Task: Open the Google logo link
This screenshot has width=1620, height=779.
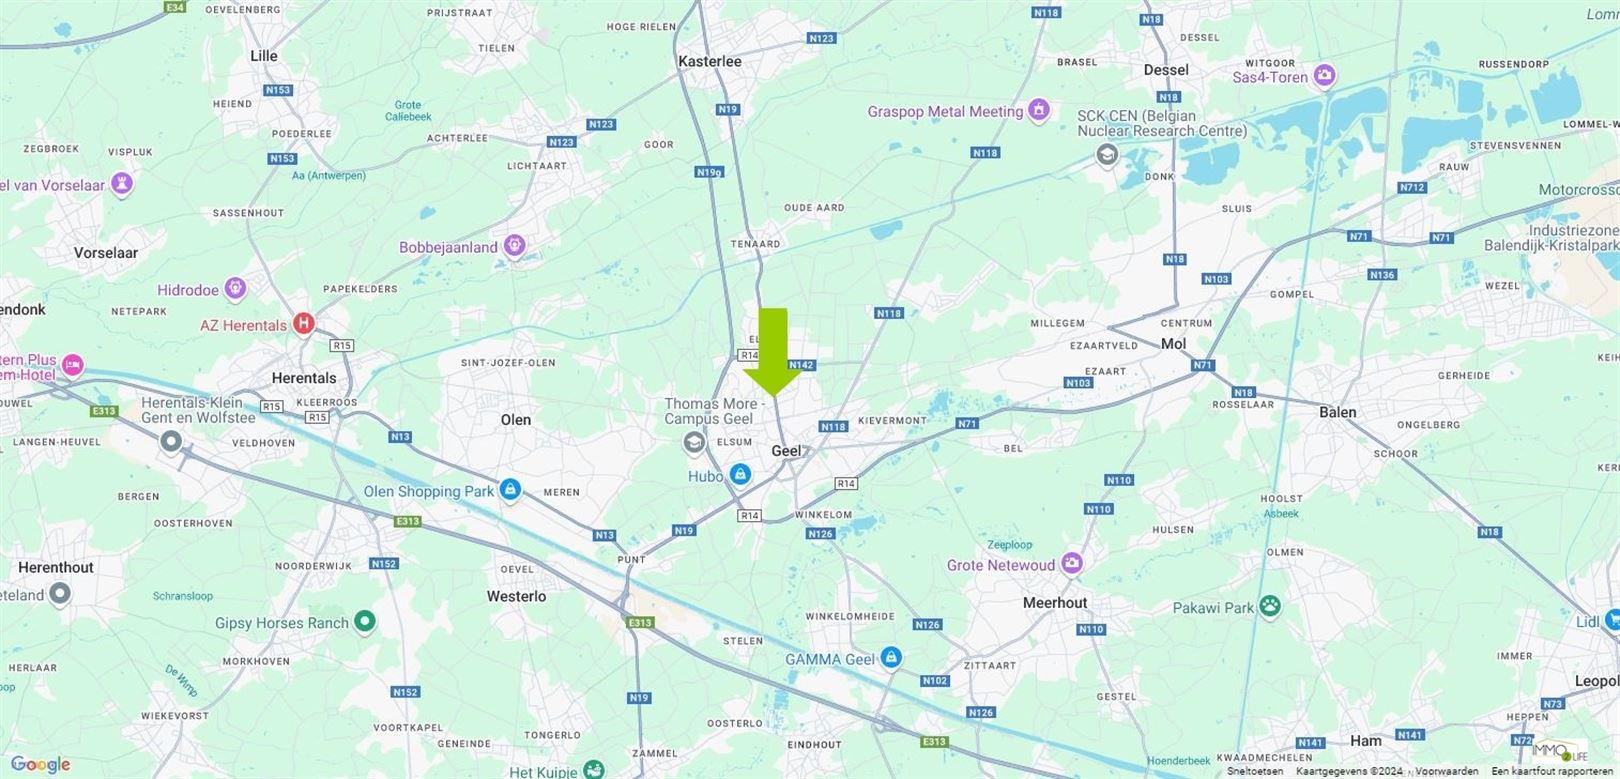Action: tap(41, 765)
